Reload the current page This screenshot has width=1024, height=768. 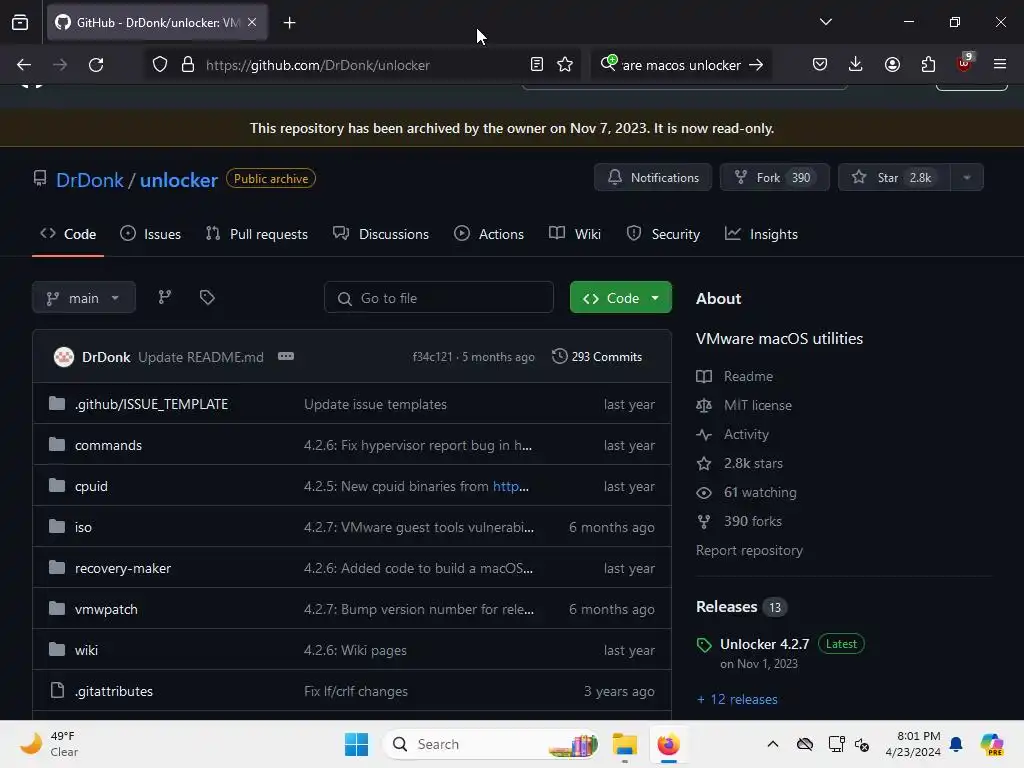96,65
